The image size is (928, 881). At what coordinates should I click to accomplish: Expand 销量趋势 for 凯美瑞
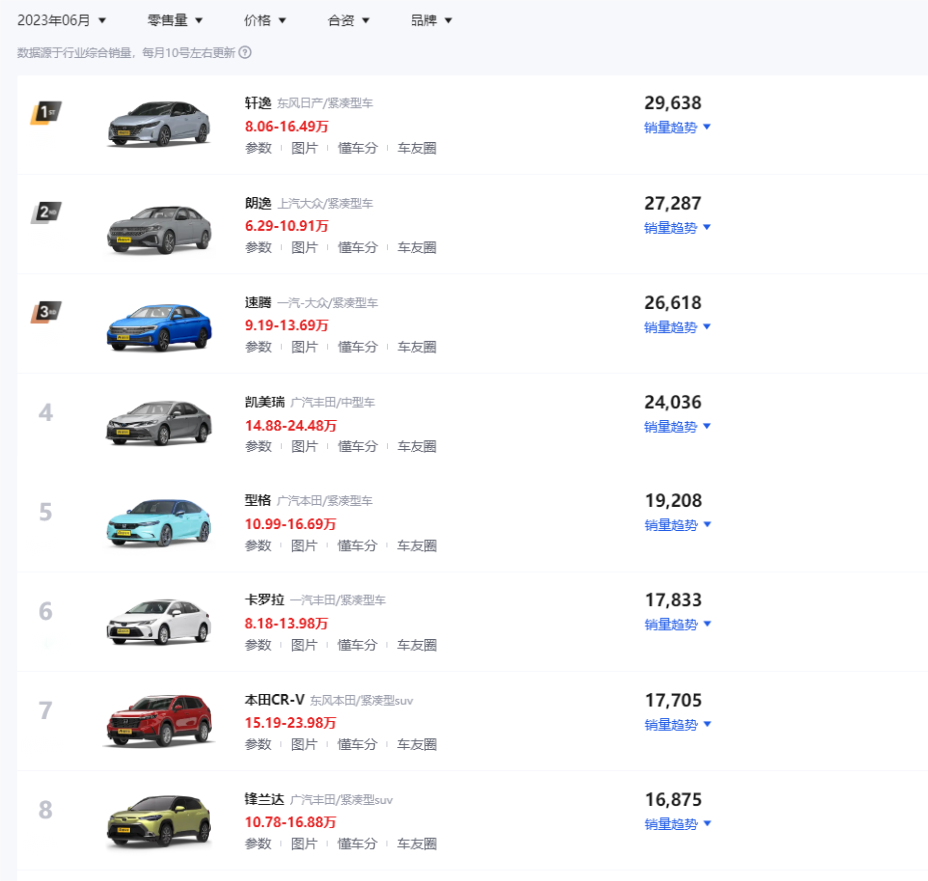coord(677,426)
